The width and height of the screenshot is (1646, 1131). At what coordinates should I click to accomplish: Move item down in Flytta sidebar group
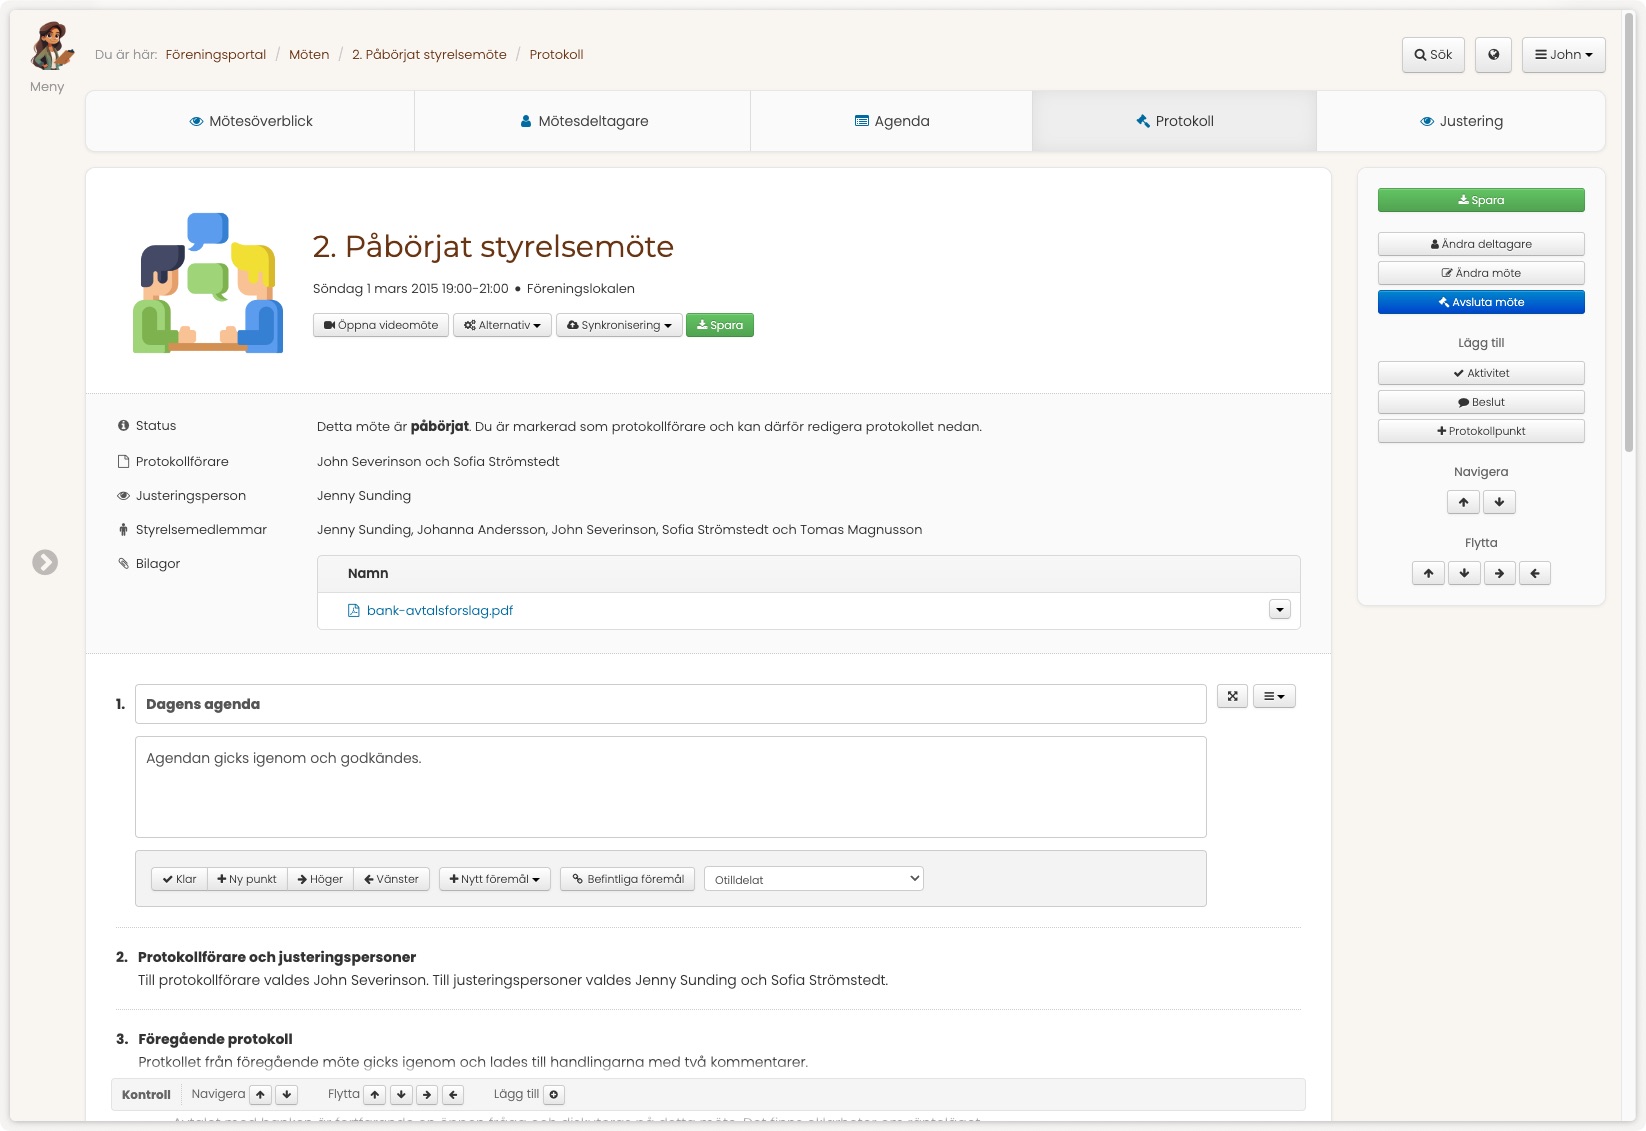[x=1464, y=573]
